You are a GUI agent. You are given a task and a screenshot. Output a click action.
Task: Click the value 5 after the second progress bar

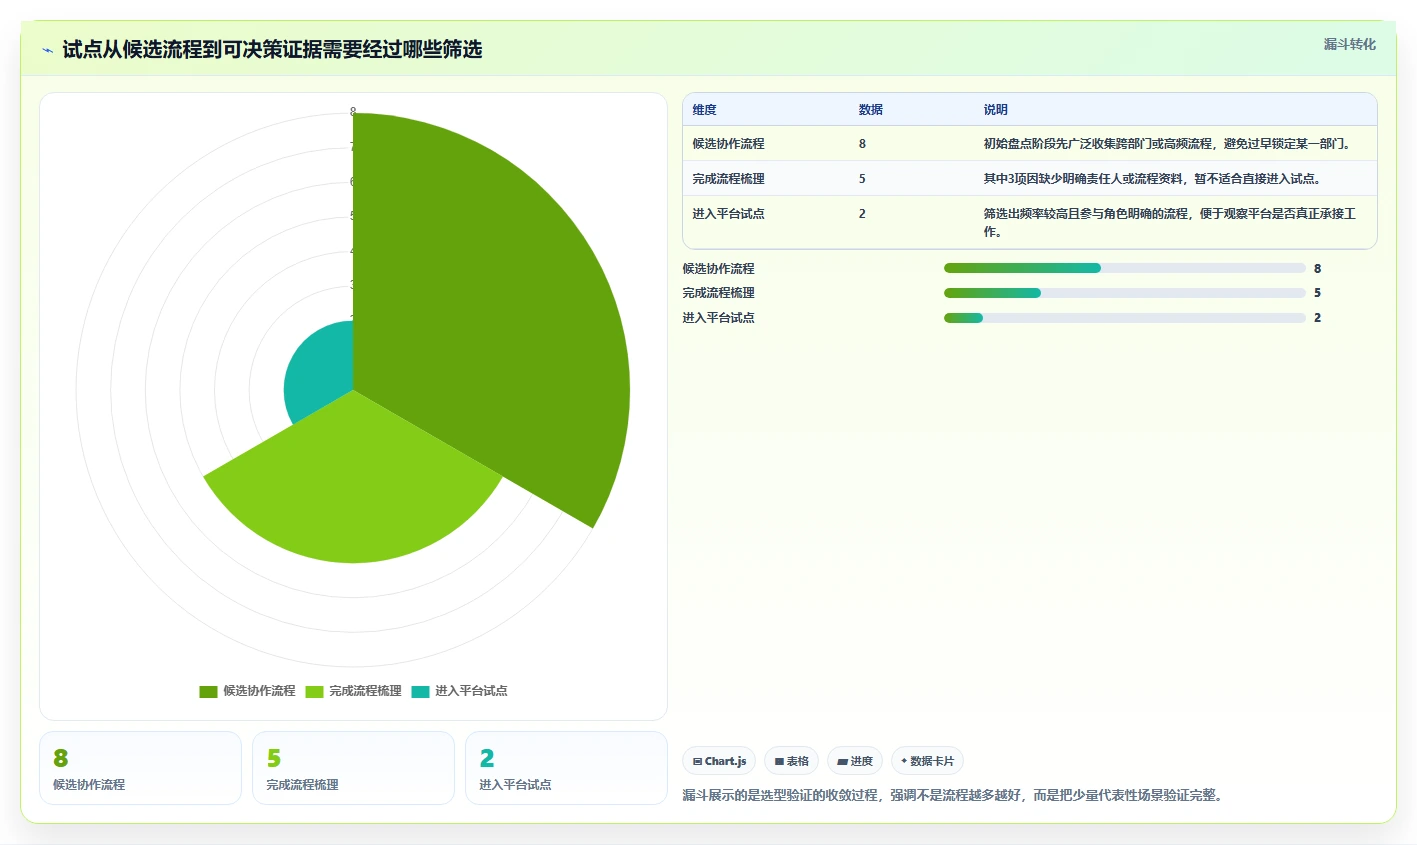click(1317, 293)
